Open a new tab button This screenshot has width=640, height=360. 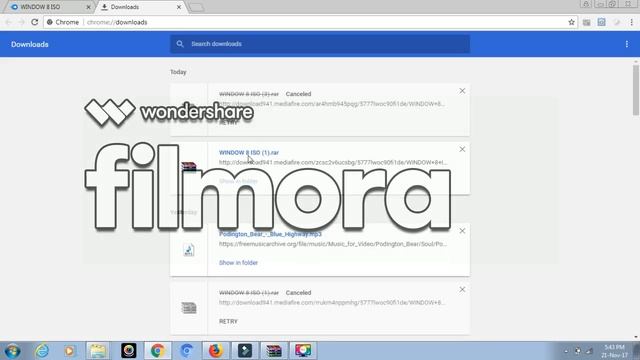pos(196,7)
